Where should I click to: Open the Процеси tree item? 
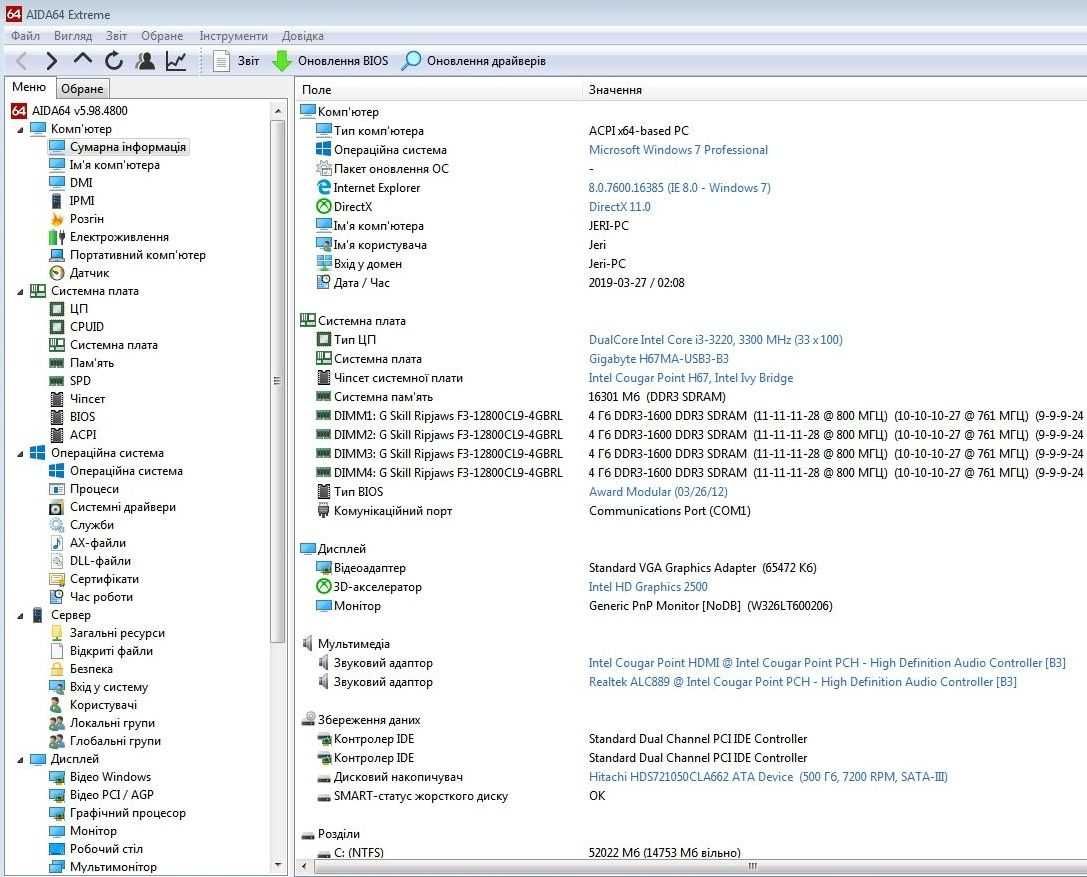[x=94, y=489]
